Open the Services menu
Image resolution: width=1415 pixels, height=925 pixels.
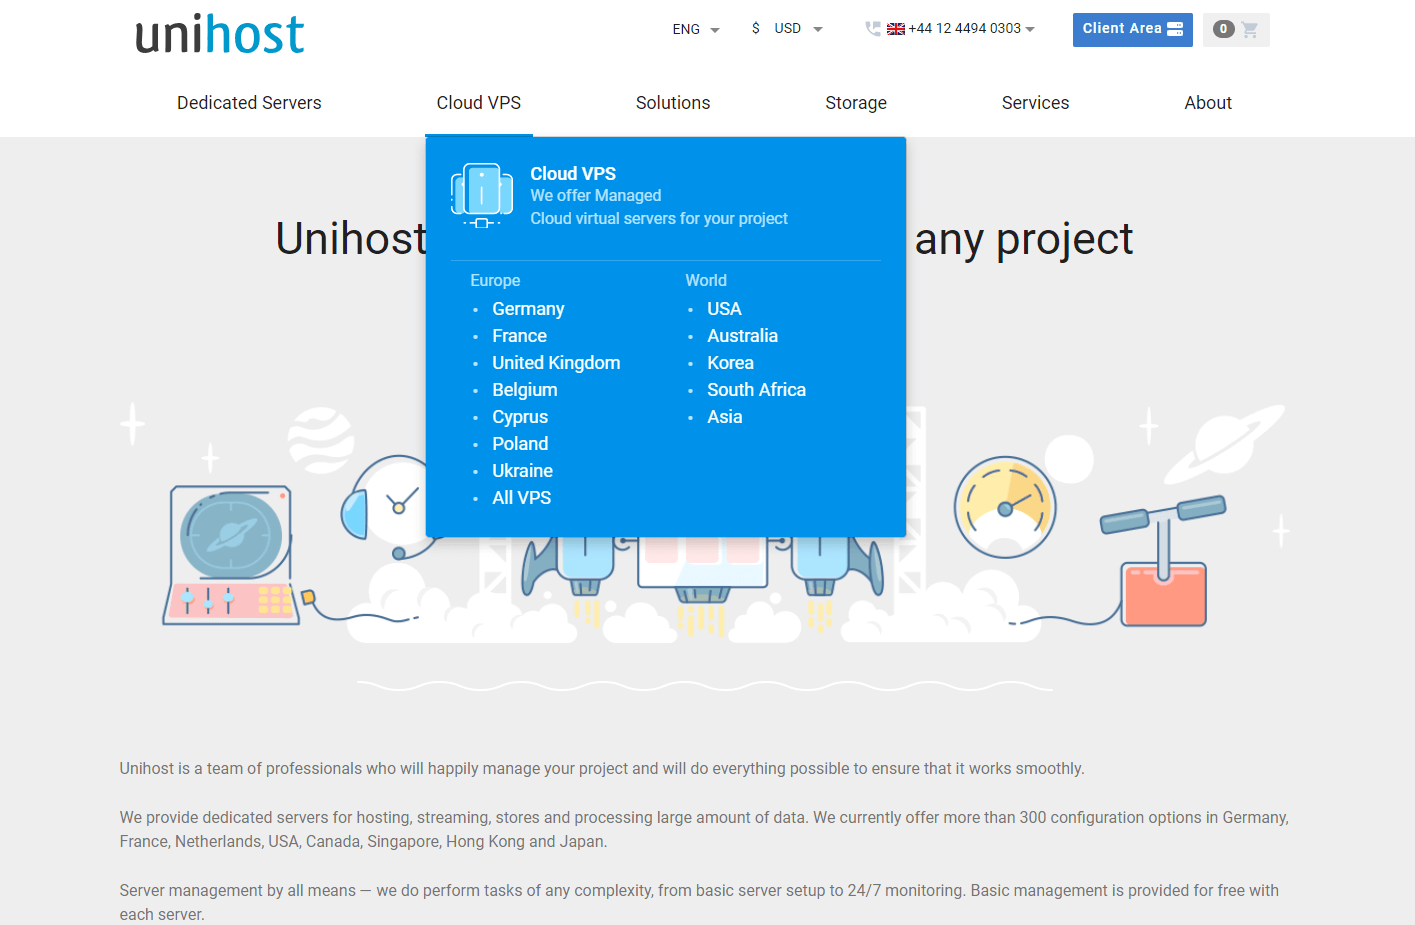[x=1035, y=103]
